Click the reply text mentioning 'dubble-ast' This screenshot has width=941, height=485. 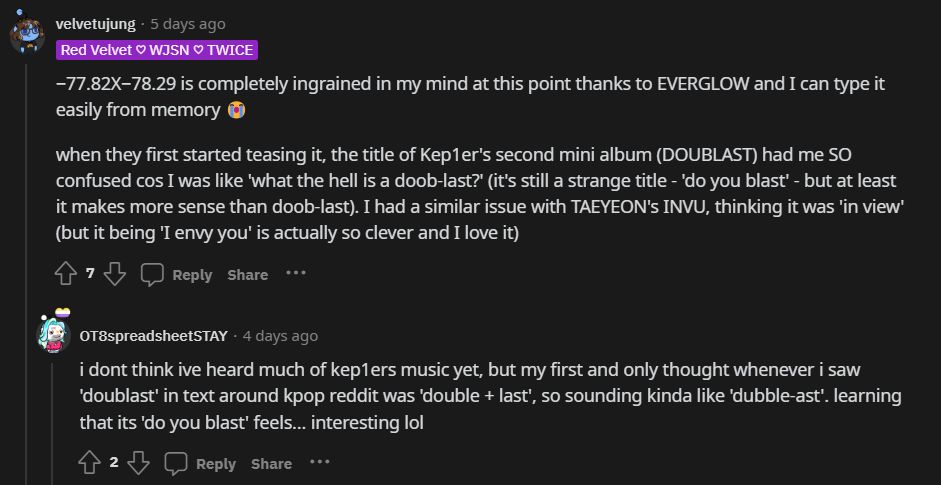tap(490, 395)
